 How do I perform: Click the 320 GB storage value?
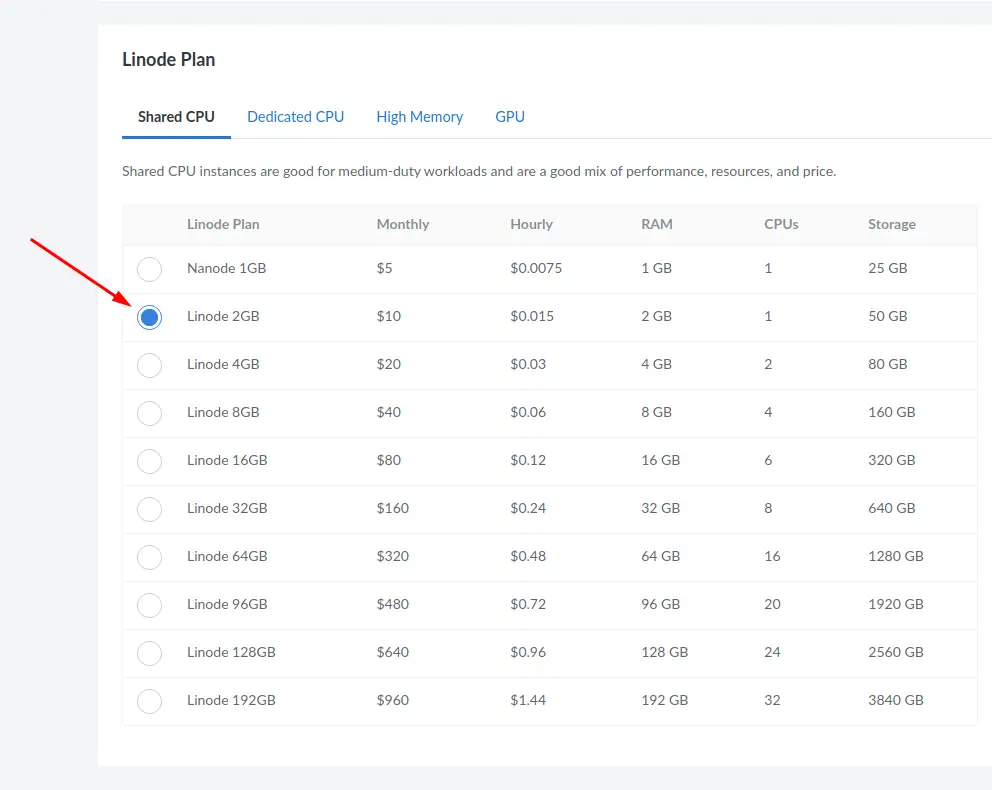click(892, 460)
